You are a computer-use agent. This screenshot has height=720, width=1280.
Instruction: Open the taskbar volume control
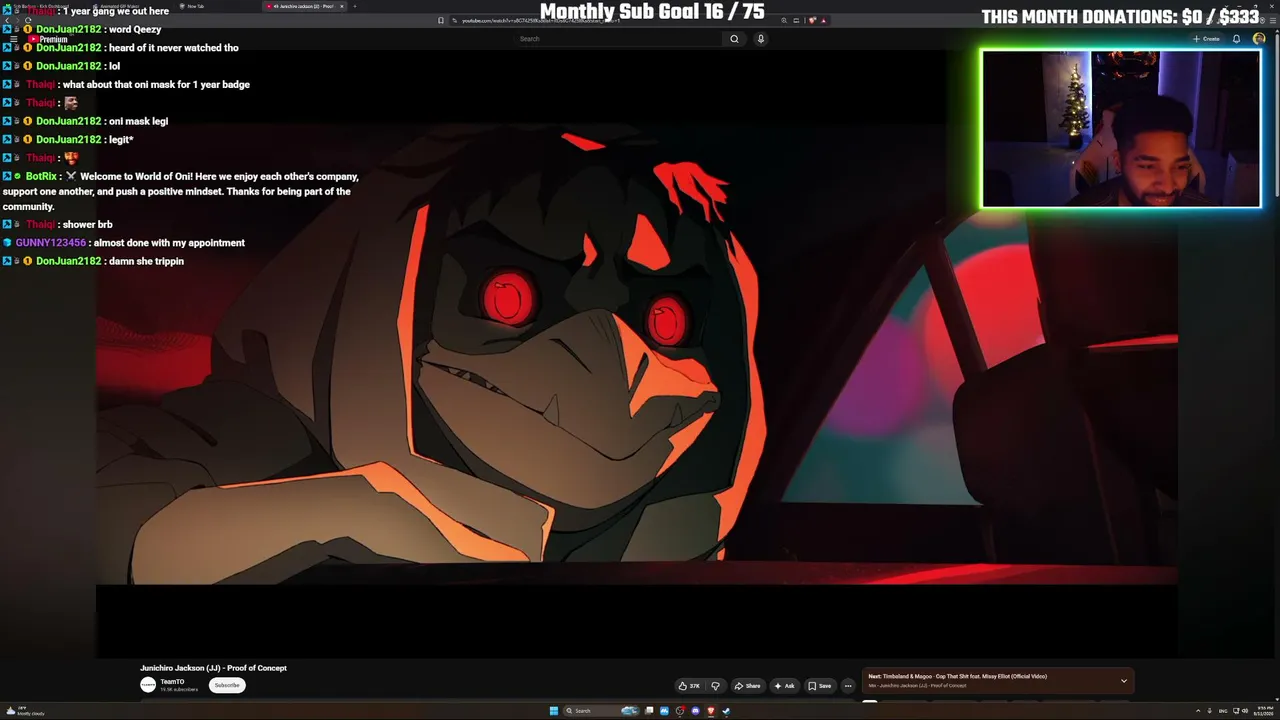click(1244, 711)
